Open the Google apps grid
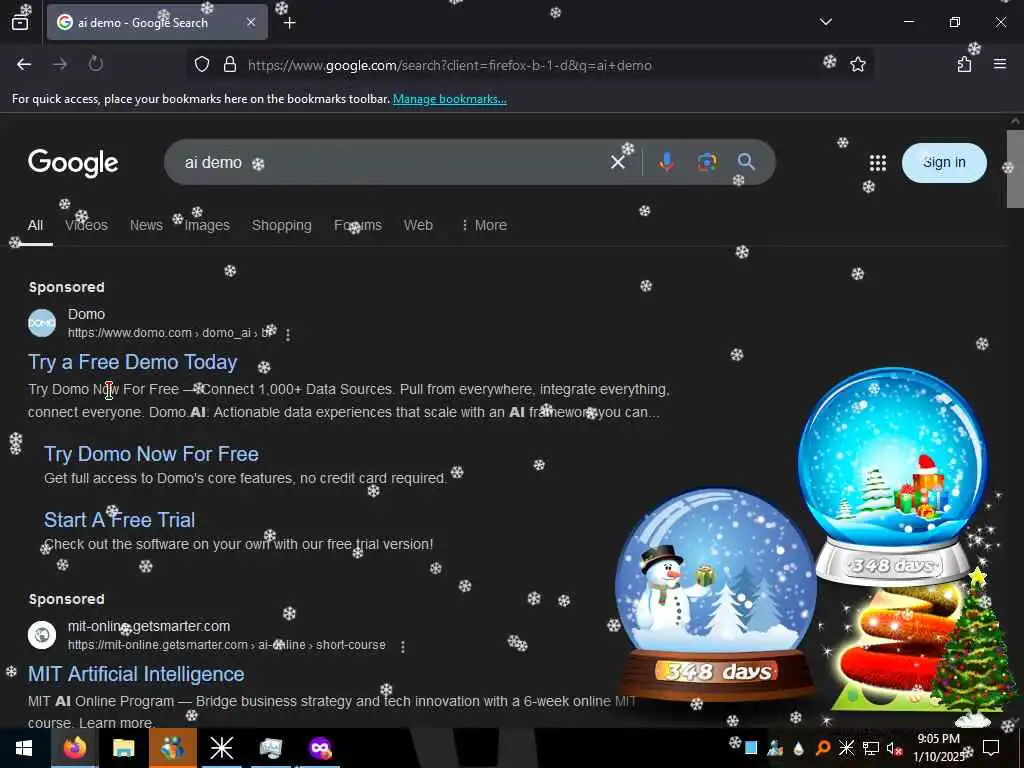This screenshot has width=1024, height=768. point(878,163)
